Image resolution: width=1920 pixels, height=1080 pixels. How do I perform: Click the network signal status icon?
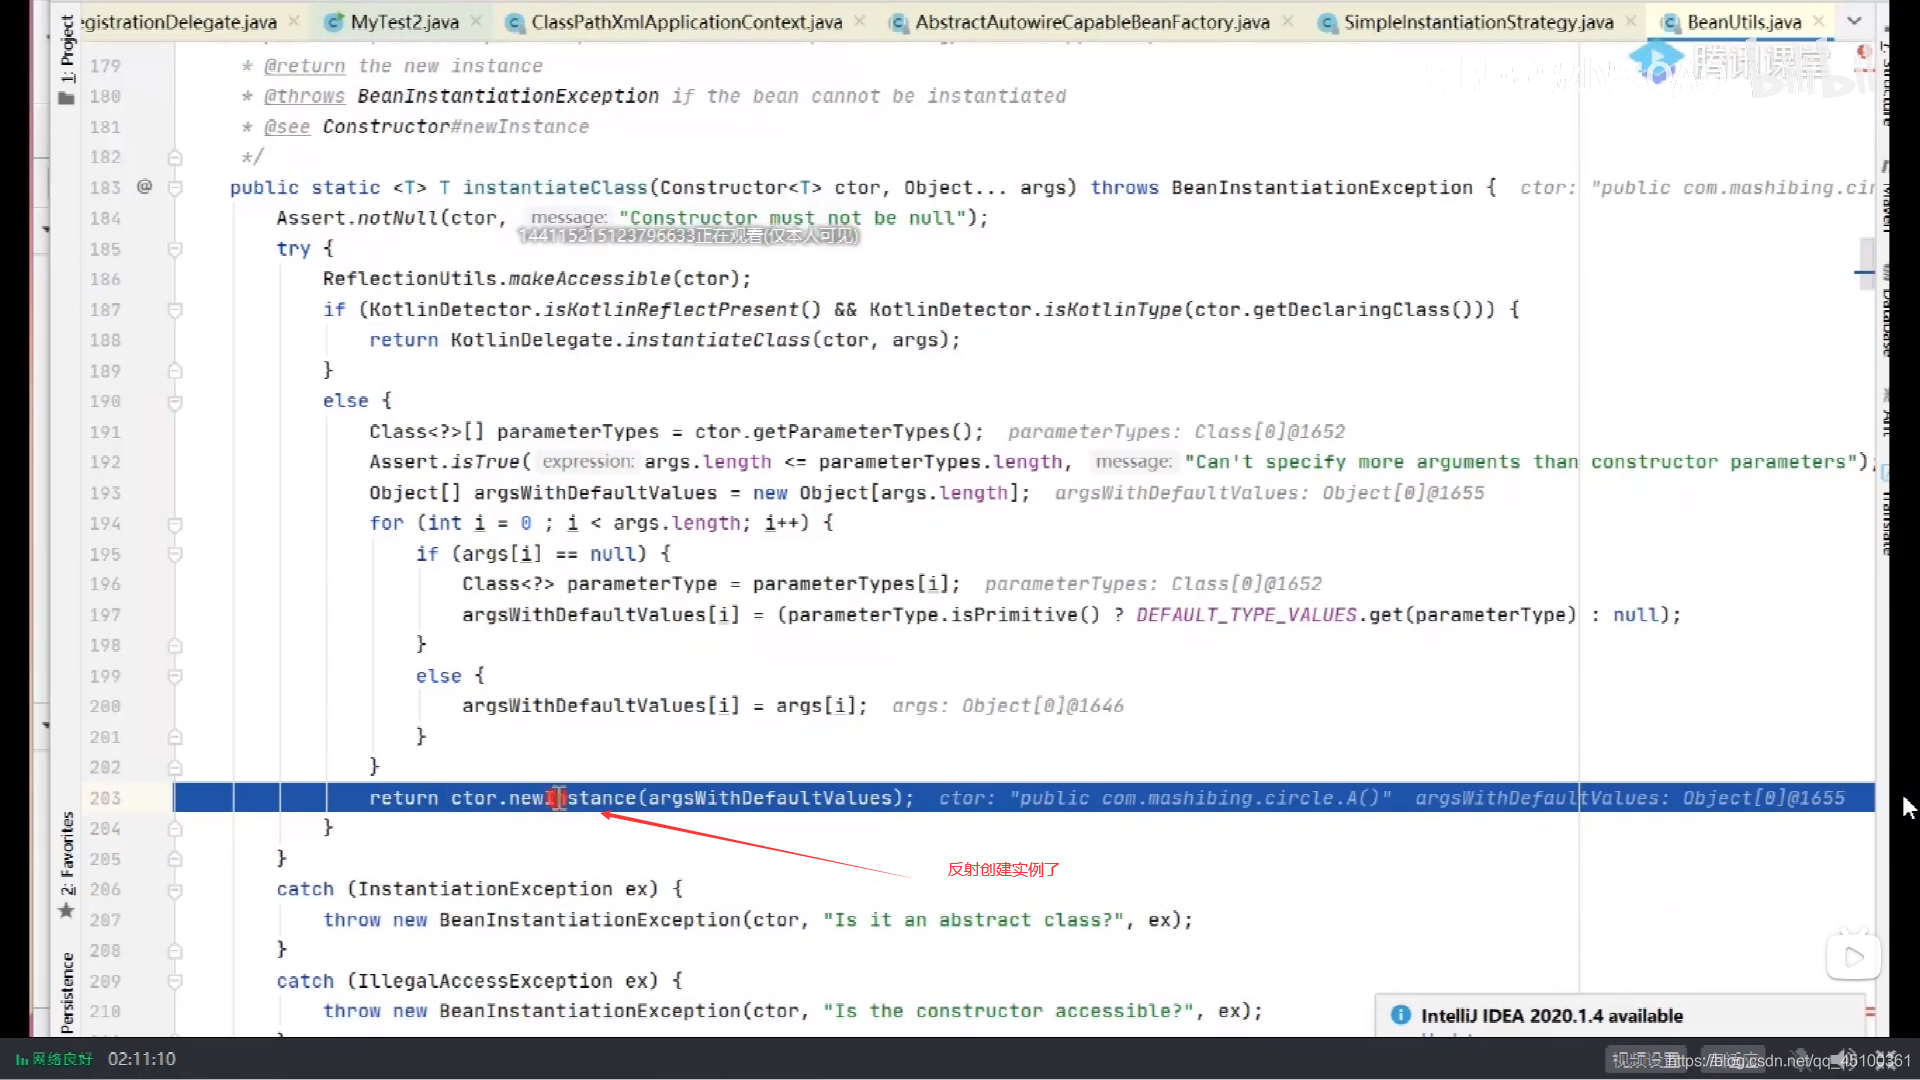click(x=21, y=1060)
